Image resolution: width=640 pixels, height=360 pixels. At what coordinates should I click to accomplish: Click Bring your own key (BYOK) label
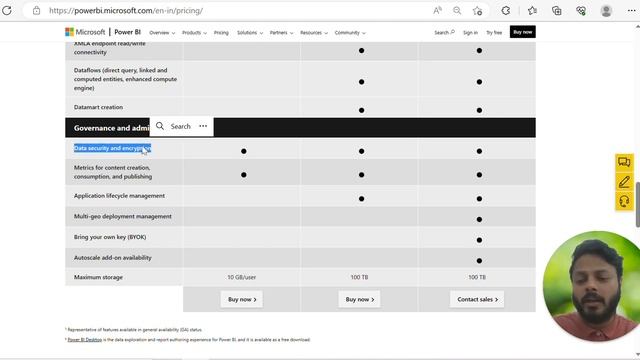tap(110, 237)
